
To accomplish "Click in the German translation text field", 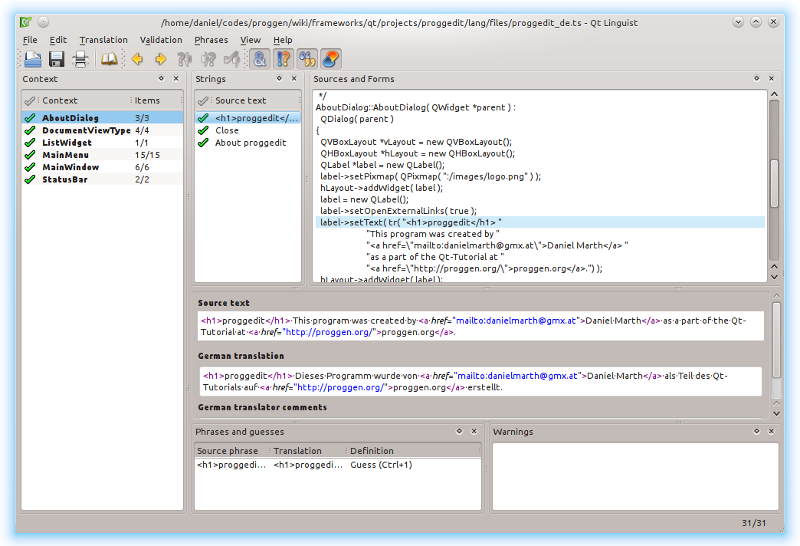I will tap(480, 381).
